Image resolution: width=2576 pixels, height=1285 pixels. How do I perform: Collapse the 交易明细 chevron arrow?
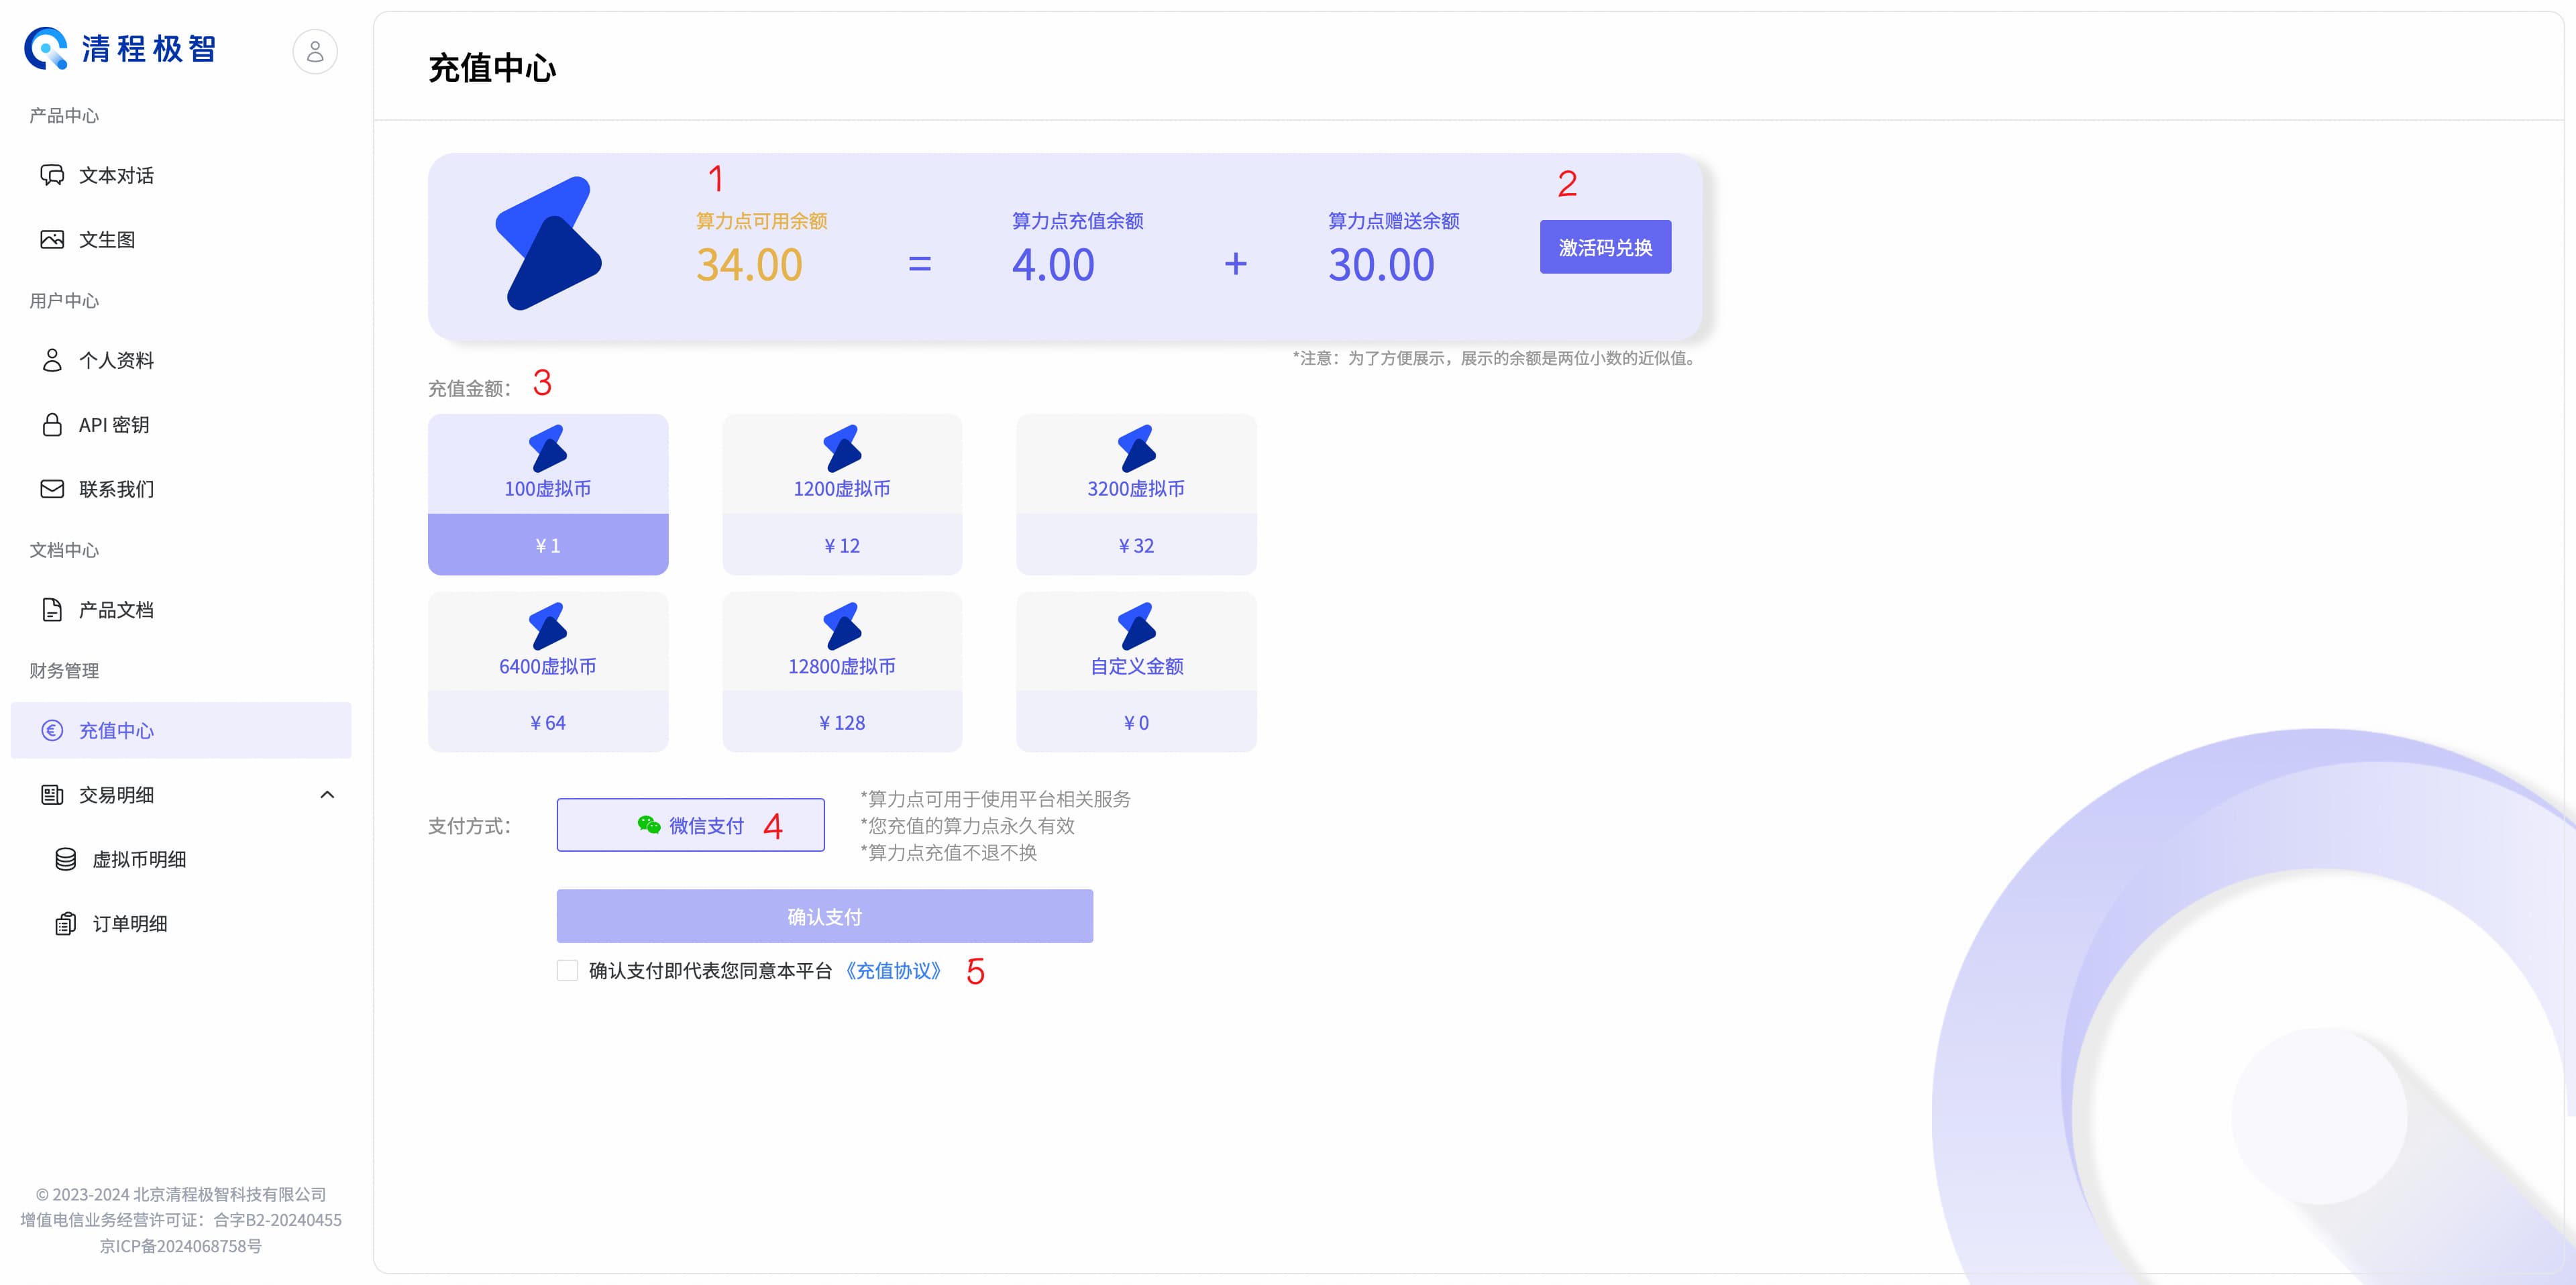(327, 795)
